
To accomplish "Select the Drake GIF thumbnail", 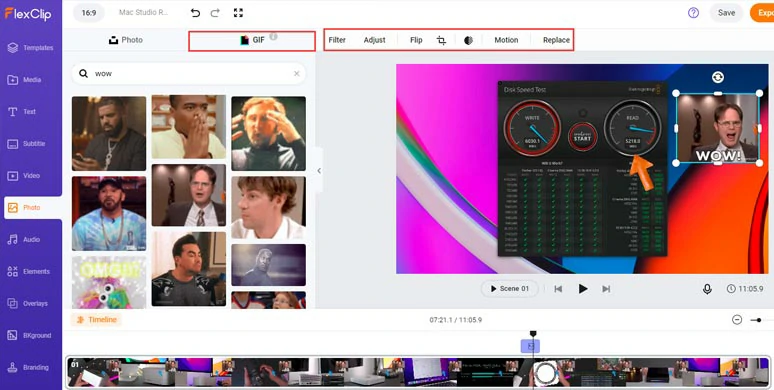I will pyautogui.click(x=109, y=133).
